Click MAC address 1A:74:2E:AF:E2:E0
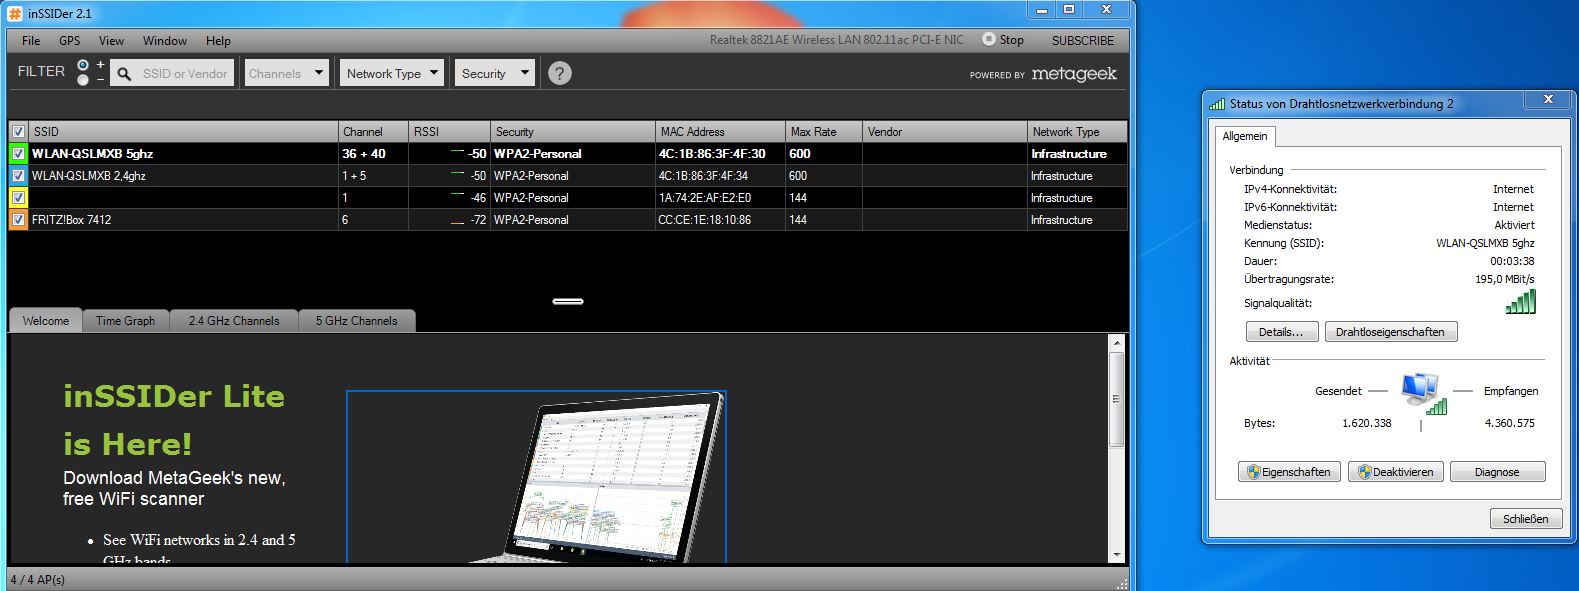 (704, 198)
